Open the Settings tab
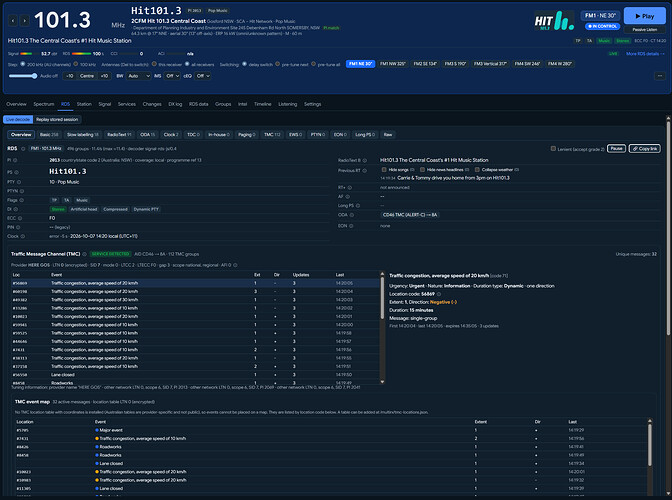 click(312, 104)
